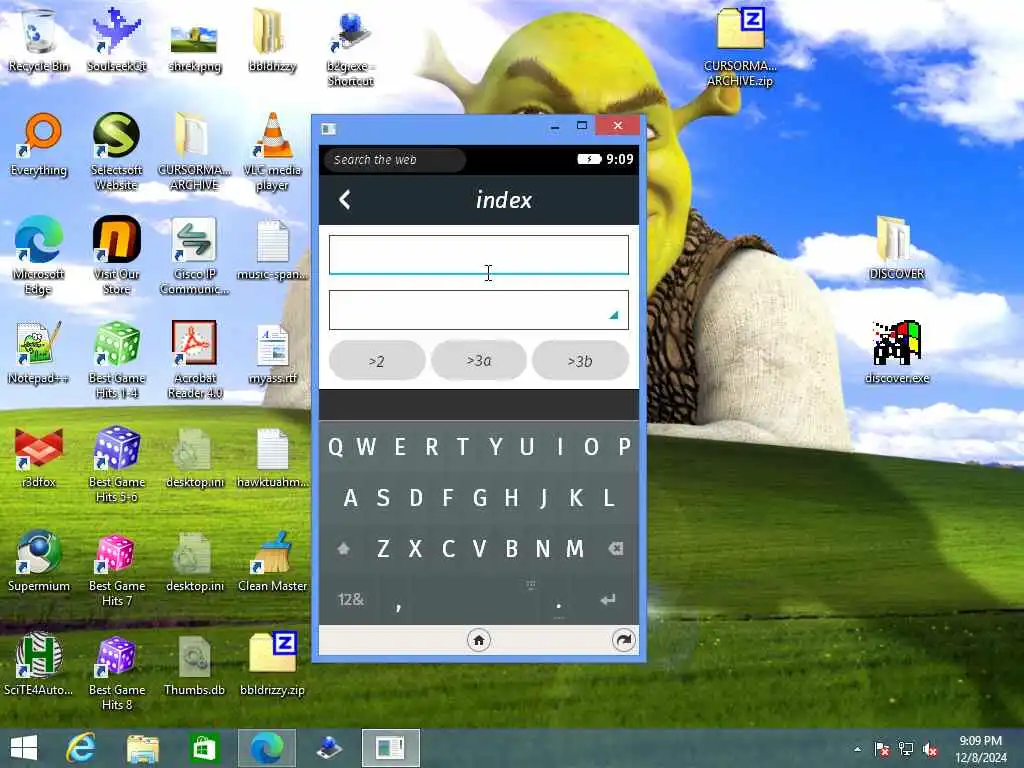Select the music-span file icon
The height and width of the screenshot is (768, 1024).
tap(272, 249)
